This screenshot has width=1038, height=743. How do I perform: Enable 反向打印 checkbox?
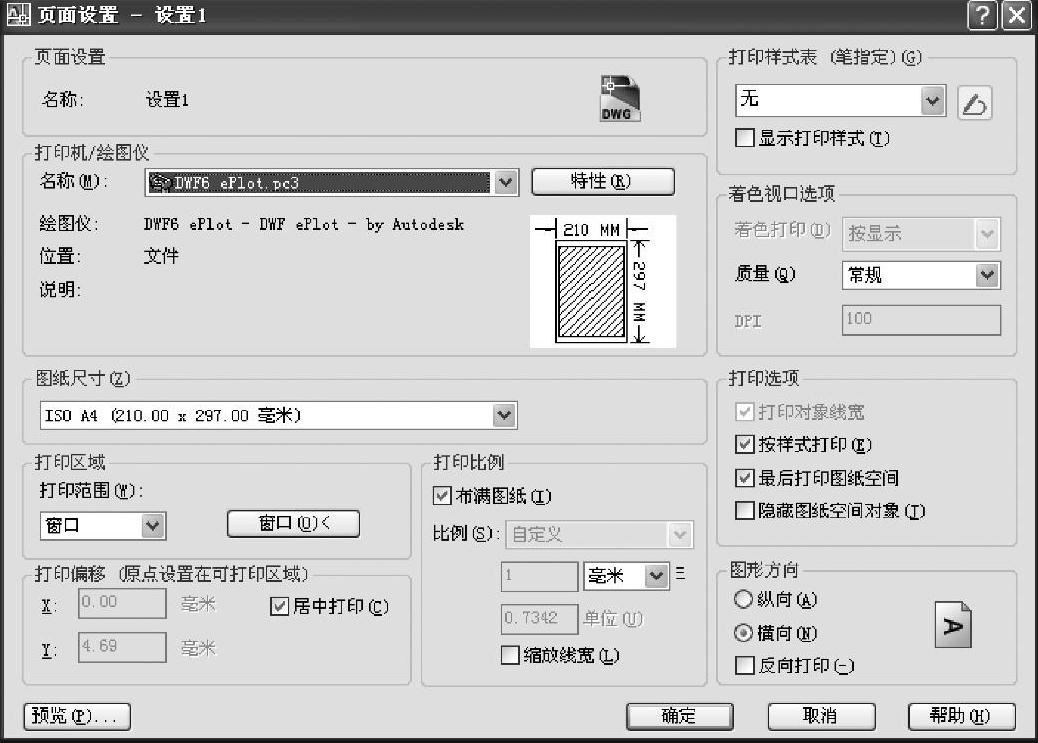point(745,665)
